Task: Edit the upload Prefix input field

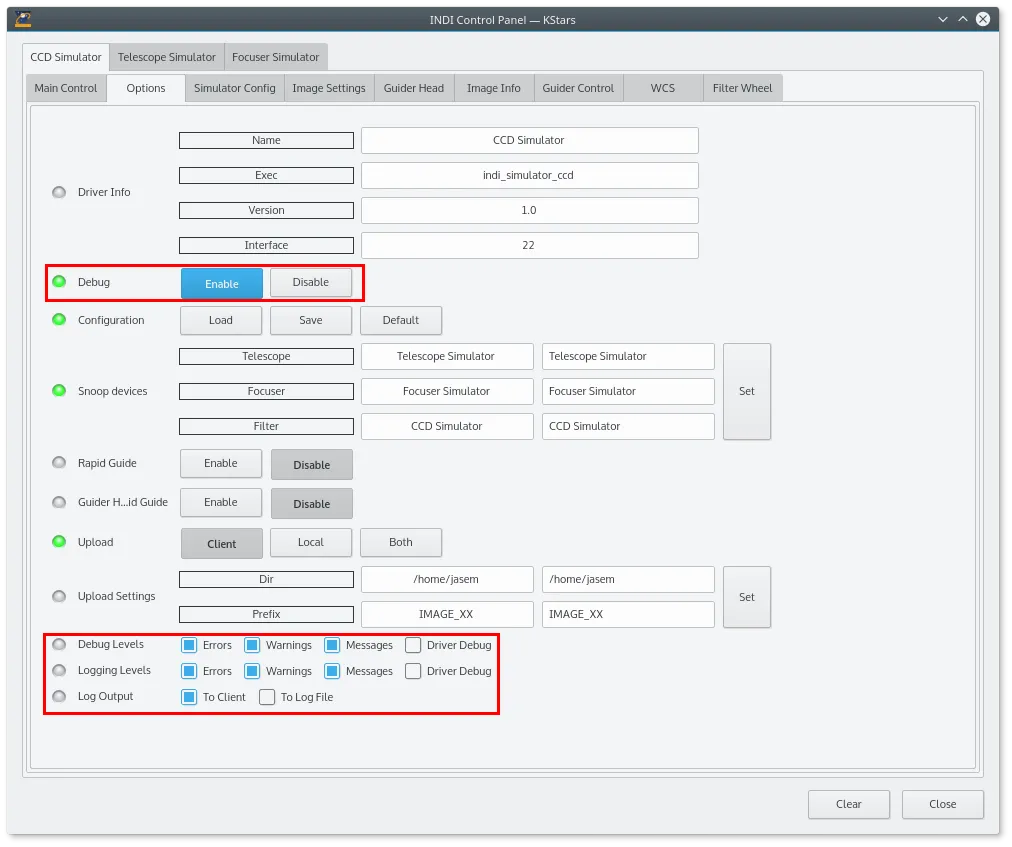Action: click(x=628, y=614)
